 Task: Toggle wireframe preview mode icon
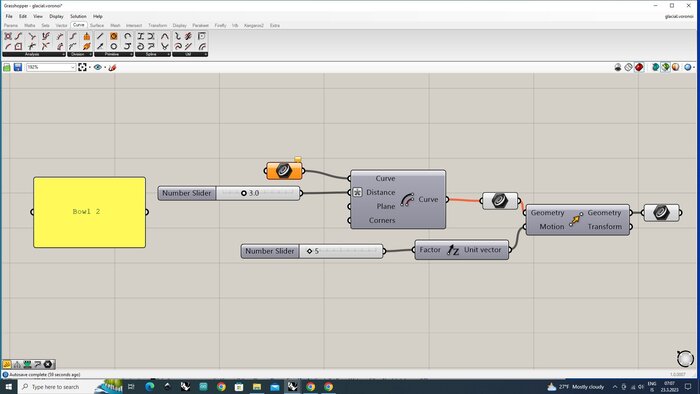[x=629, y=67]
